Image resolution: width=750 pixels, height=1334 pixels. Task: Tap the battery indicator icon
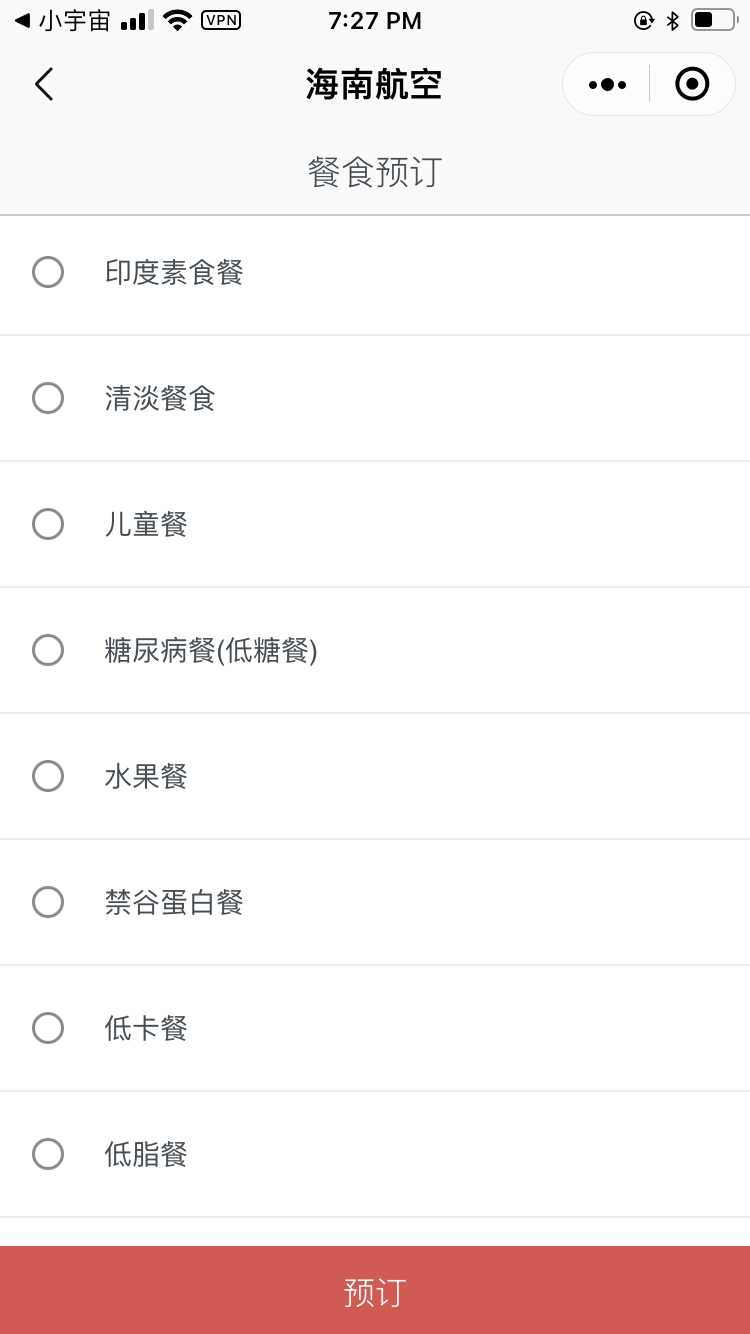tap(713, 20)
